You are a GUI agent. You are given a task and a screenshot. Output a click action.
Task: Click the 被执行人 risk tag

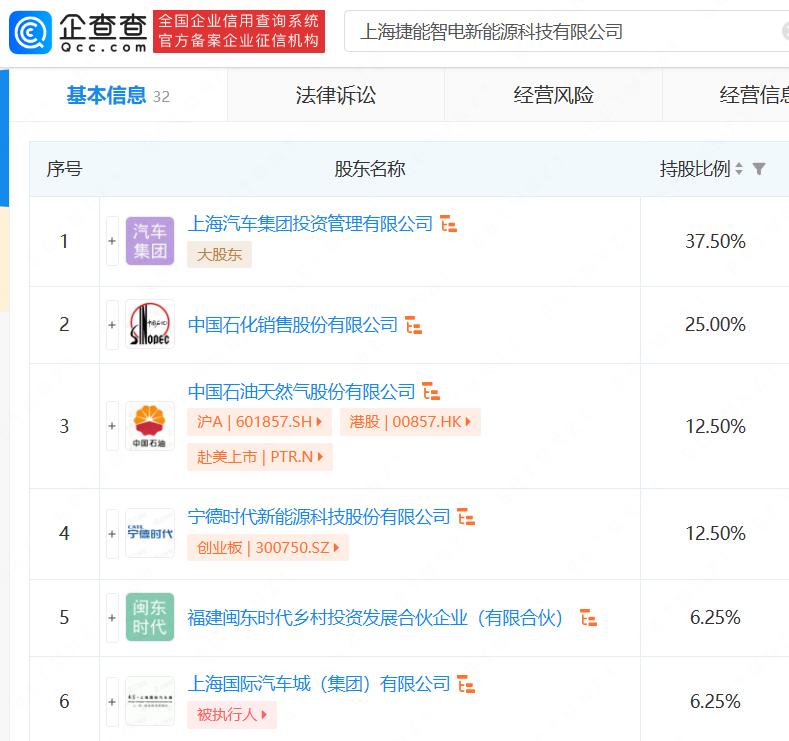point(232,714)
